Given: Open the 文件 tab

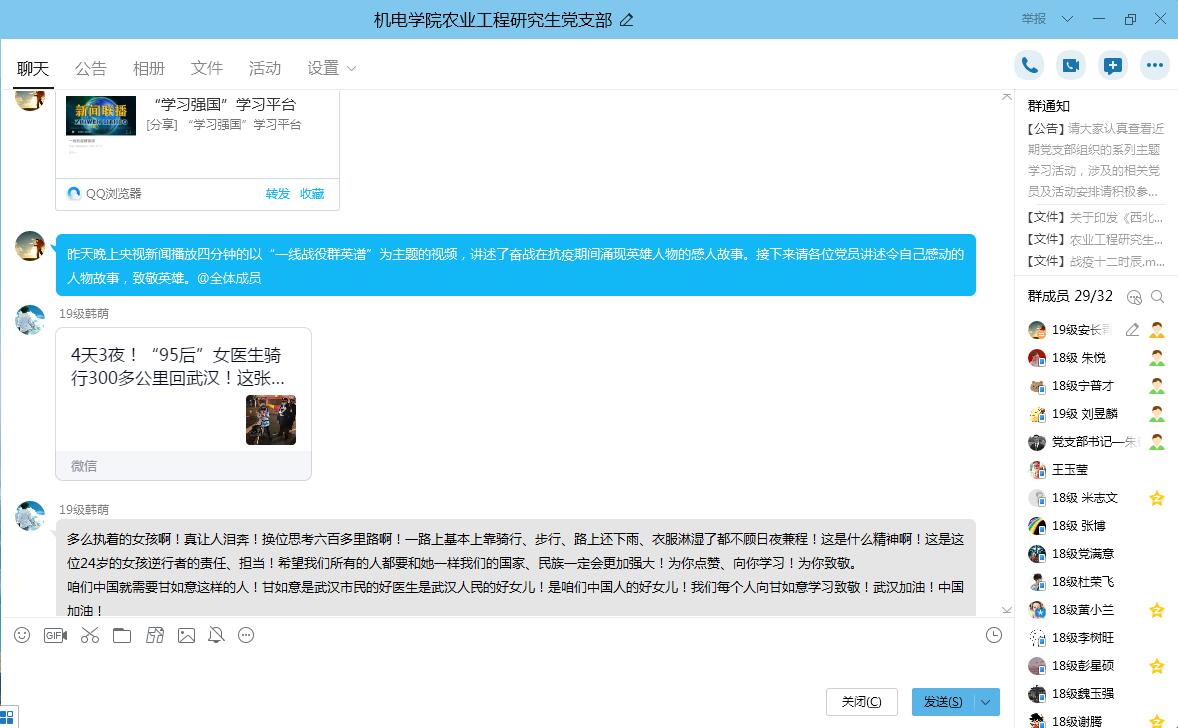Looking at the screenshot, I should pos(206,68).
